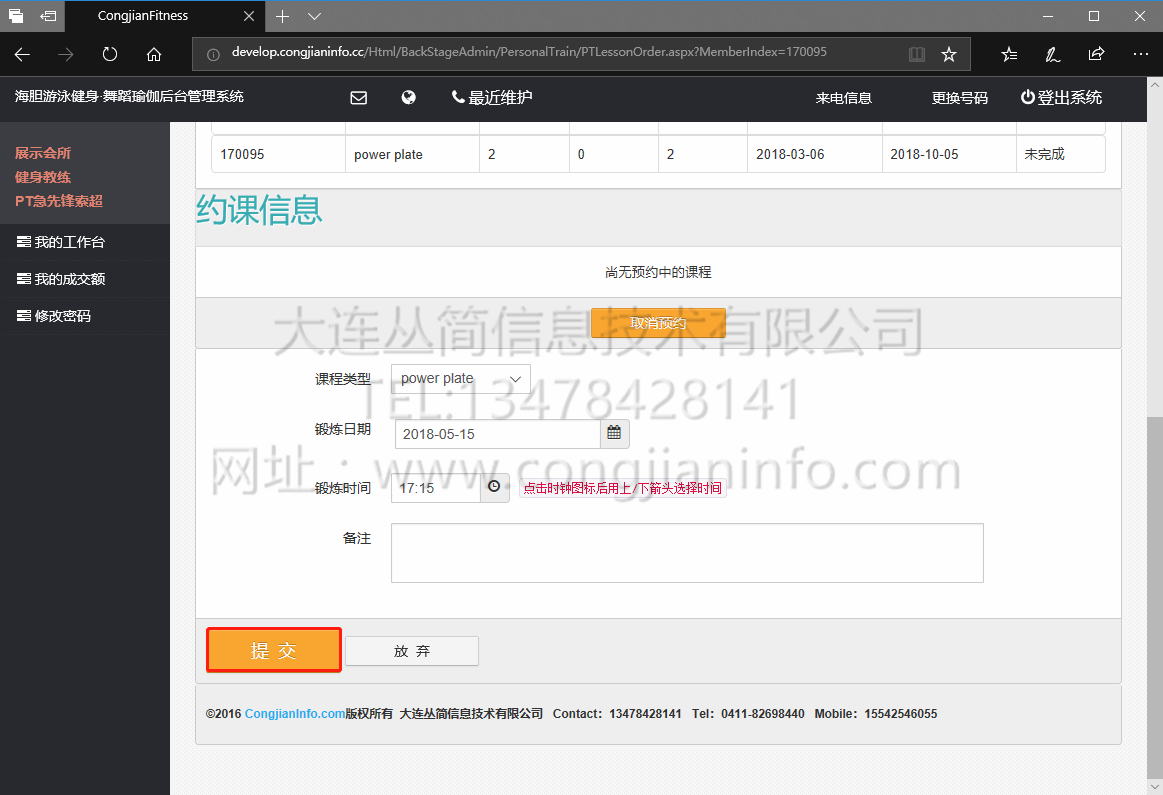Click the globe icon in header

408,97
